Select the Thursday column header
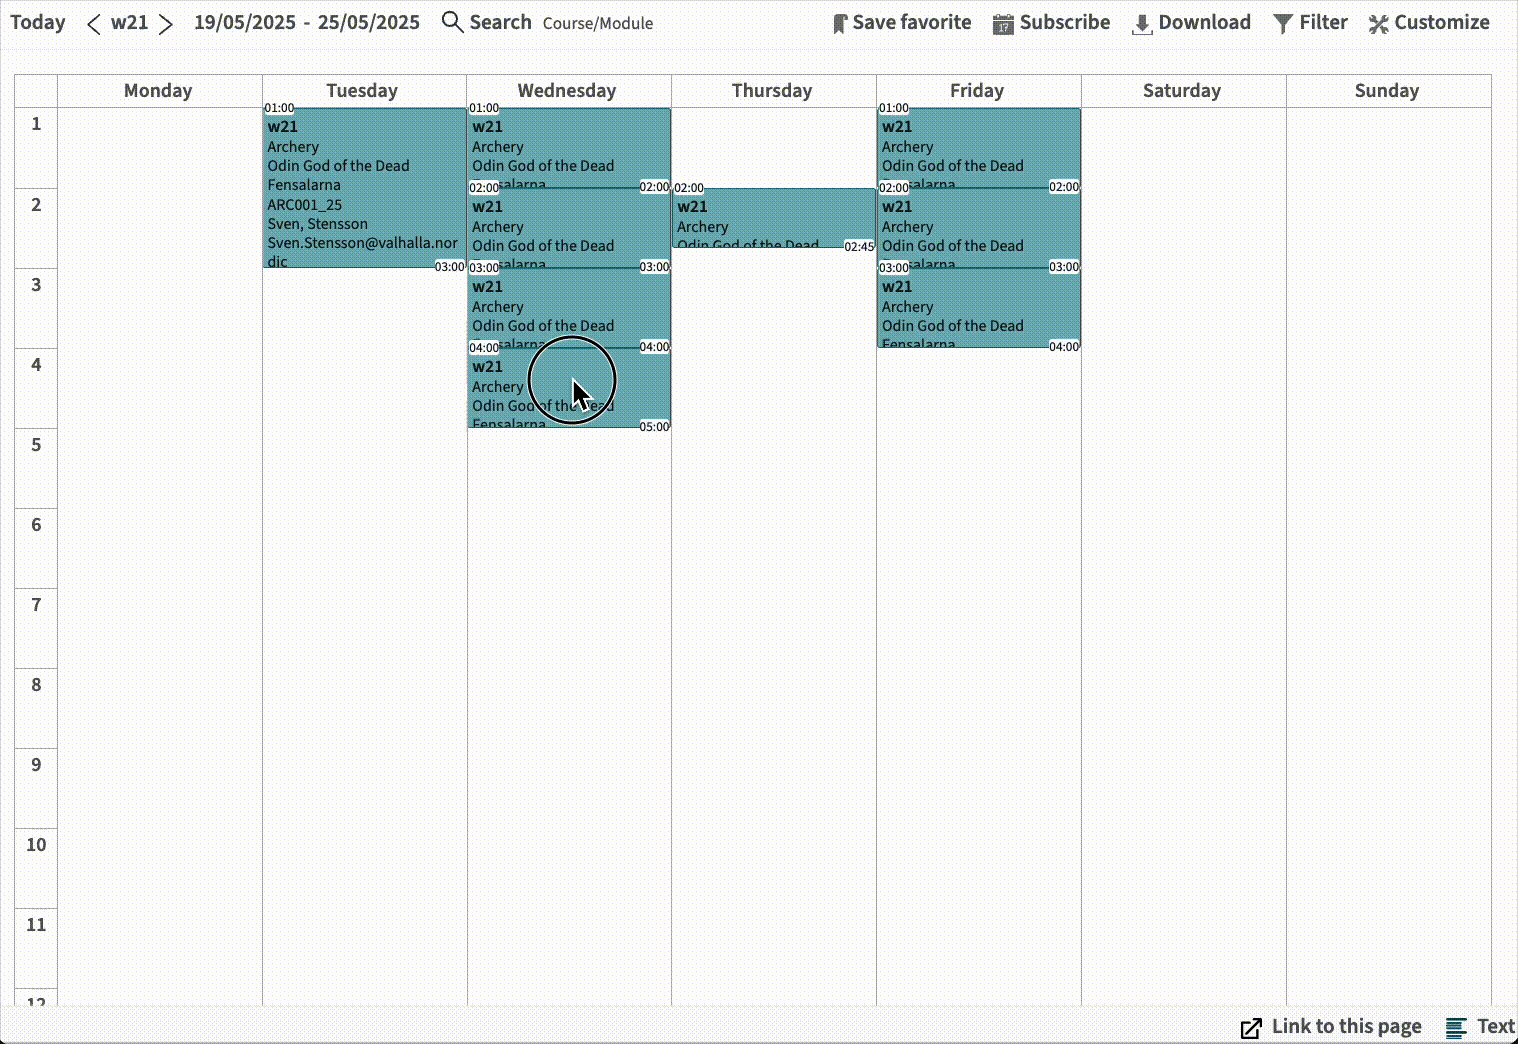Screen dimensions: 1518x1044 point(772,90)
